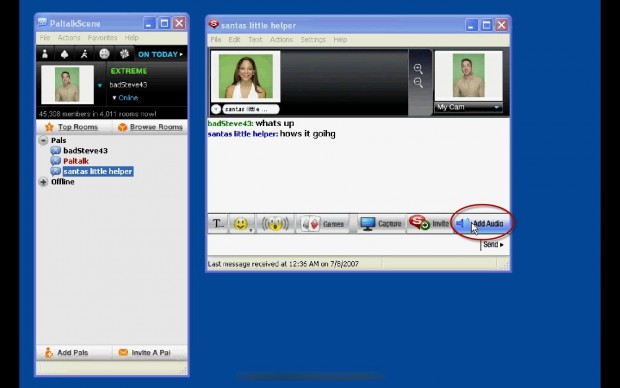The height and width of the screenshot is (388, 620).
Task: Click the running figure icon in PaltalkScene
Action: tap(84, 54)
